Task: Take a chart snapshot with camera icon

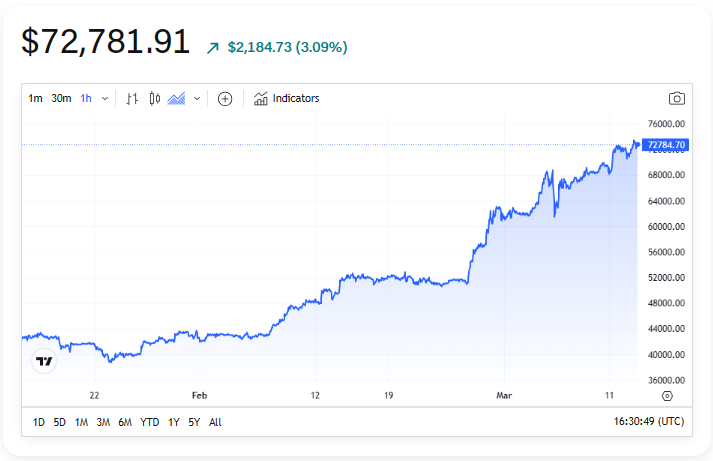Action: [x=677, y=98]
